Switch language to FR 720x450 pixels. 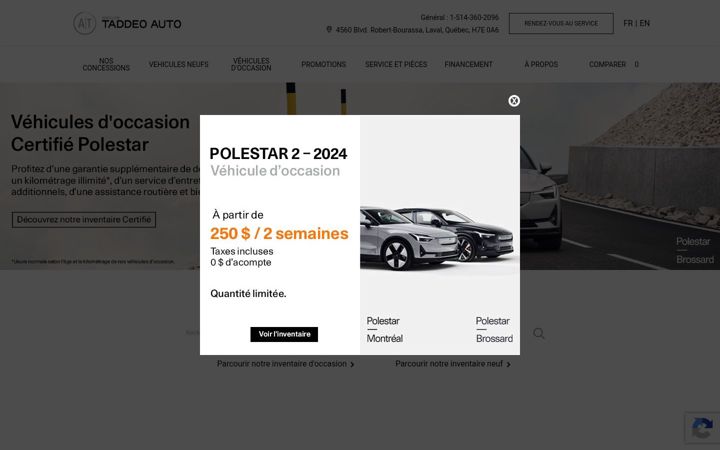coord(628,23)
